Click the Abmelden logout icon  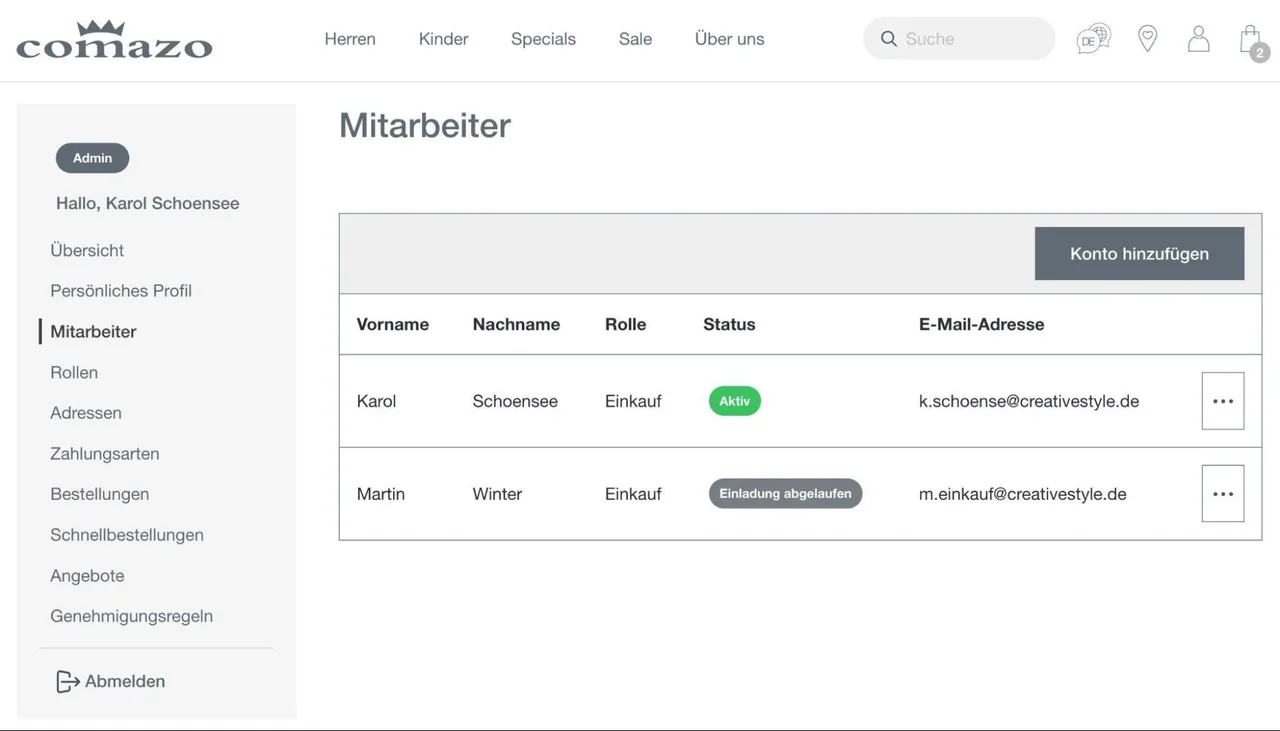tap(67, 682)
